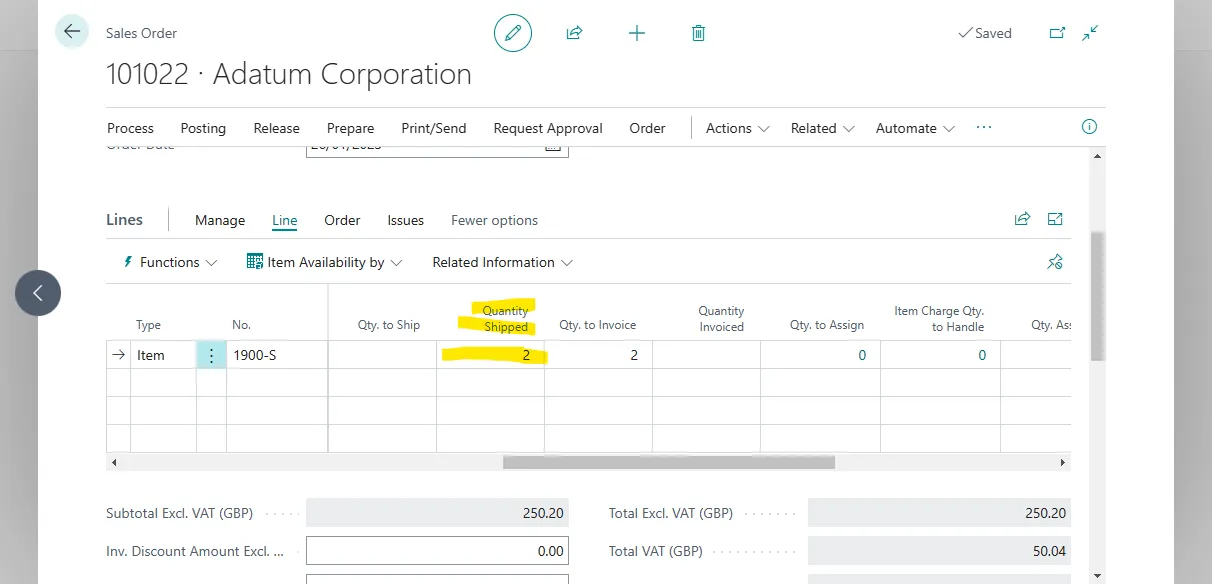Click Qty. to Invoice column header
The height and width of the screenshot is (584, 1212).
597,325
